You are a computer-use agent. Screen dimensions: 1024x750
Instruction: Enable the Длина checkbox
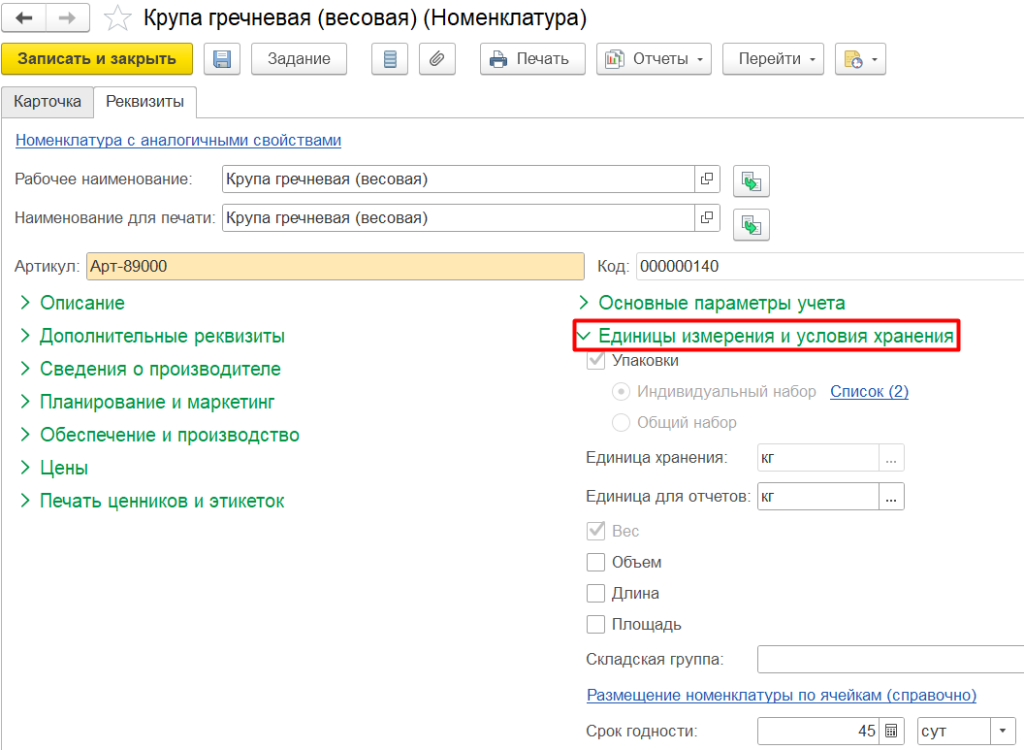pos(596,593)
